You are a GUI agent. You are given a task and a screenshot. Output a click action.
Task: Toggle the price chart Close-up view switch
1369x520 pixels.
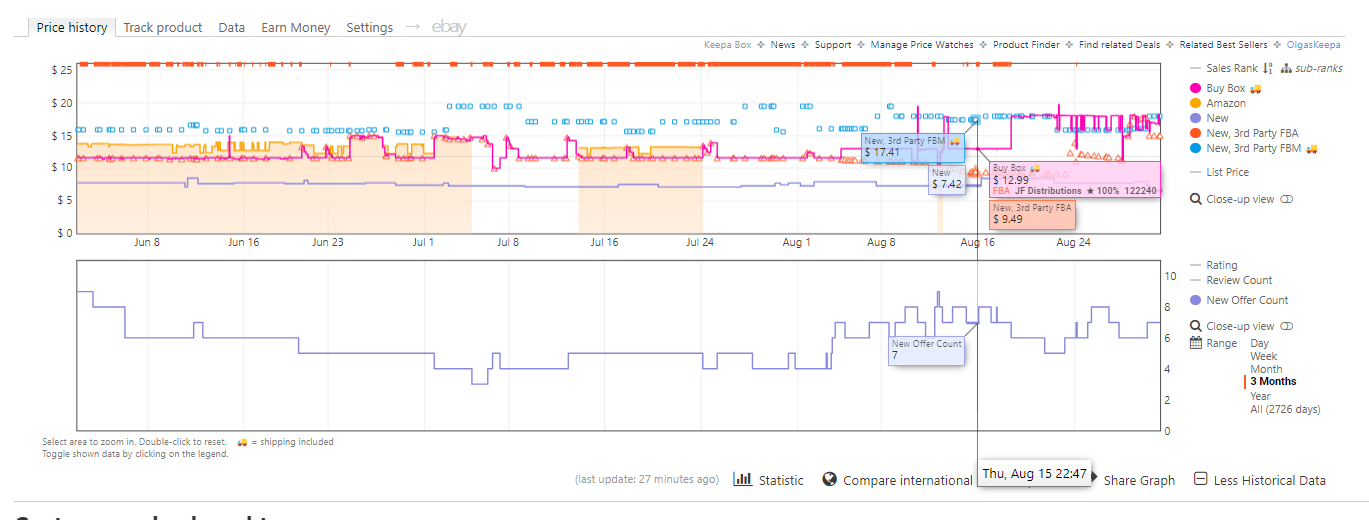click(x=1287, y=199)
